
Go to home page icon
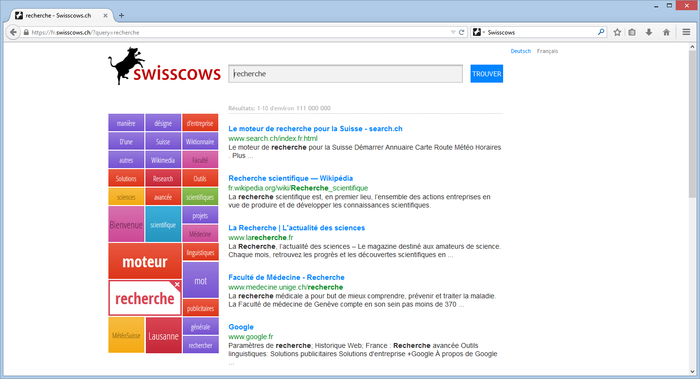click(666, 32)
